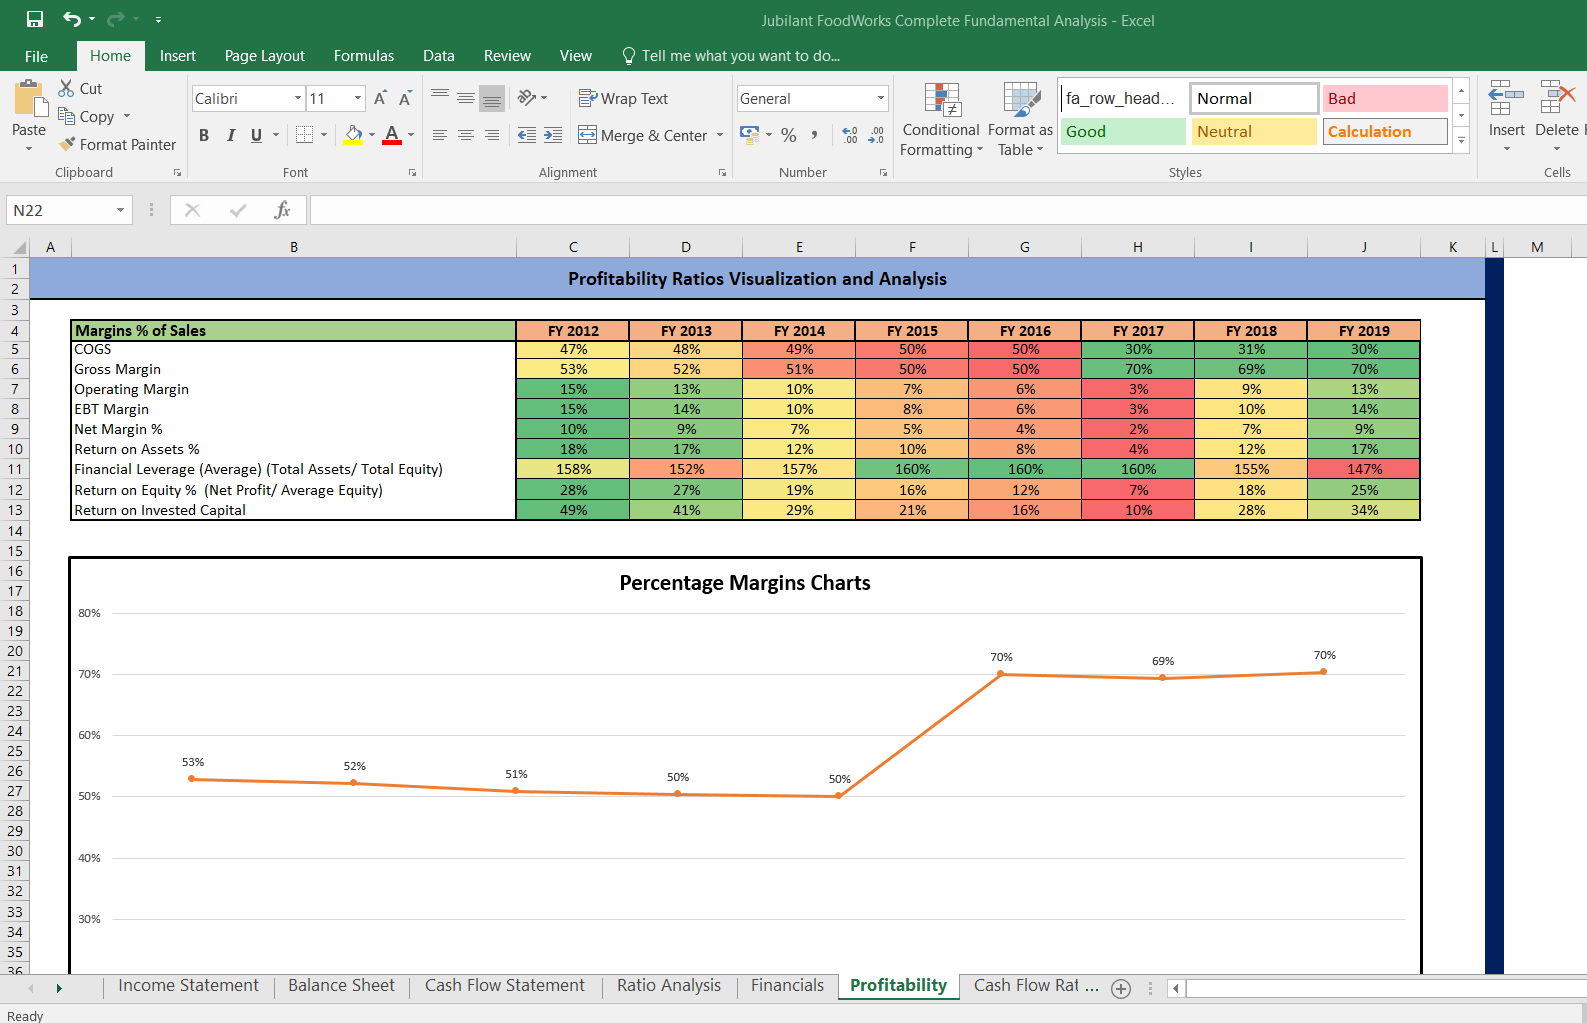Apply the Neutral cell style
Image resolution: width=1587 pixels, height=1023 pixels.
1254,131
